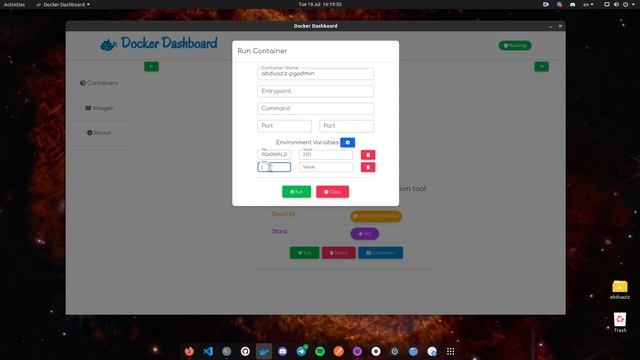
Task: Click the screen recording tray icon
Action: (546, 4)
